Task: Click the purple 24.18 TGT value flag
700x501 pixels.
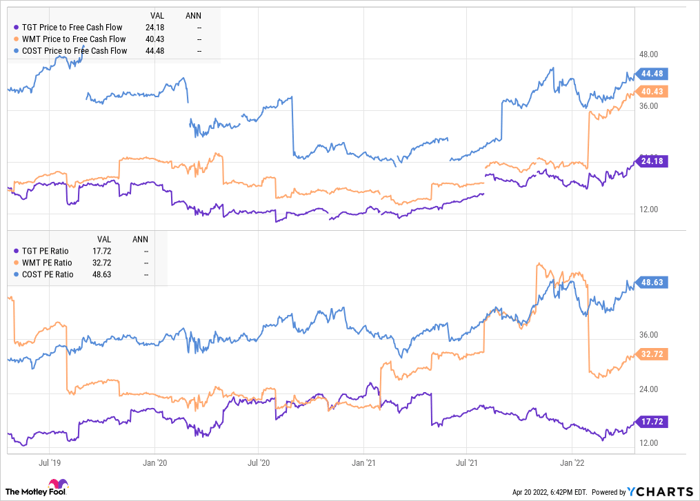Action: (656, 161)
